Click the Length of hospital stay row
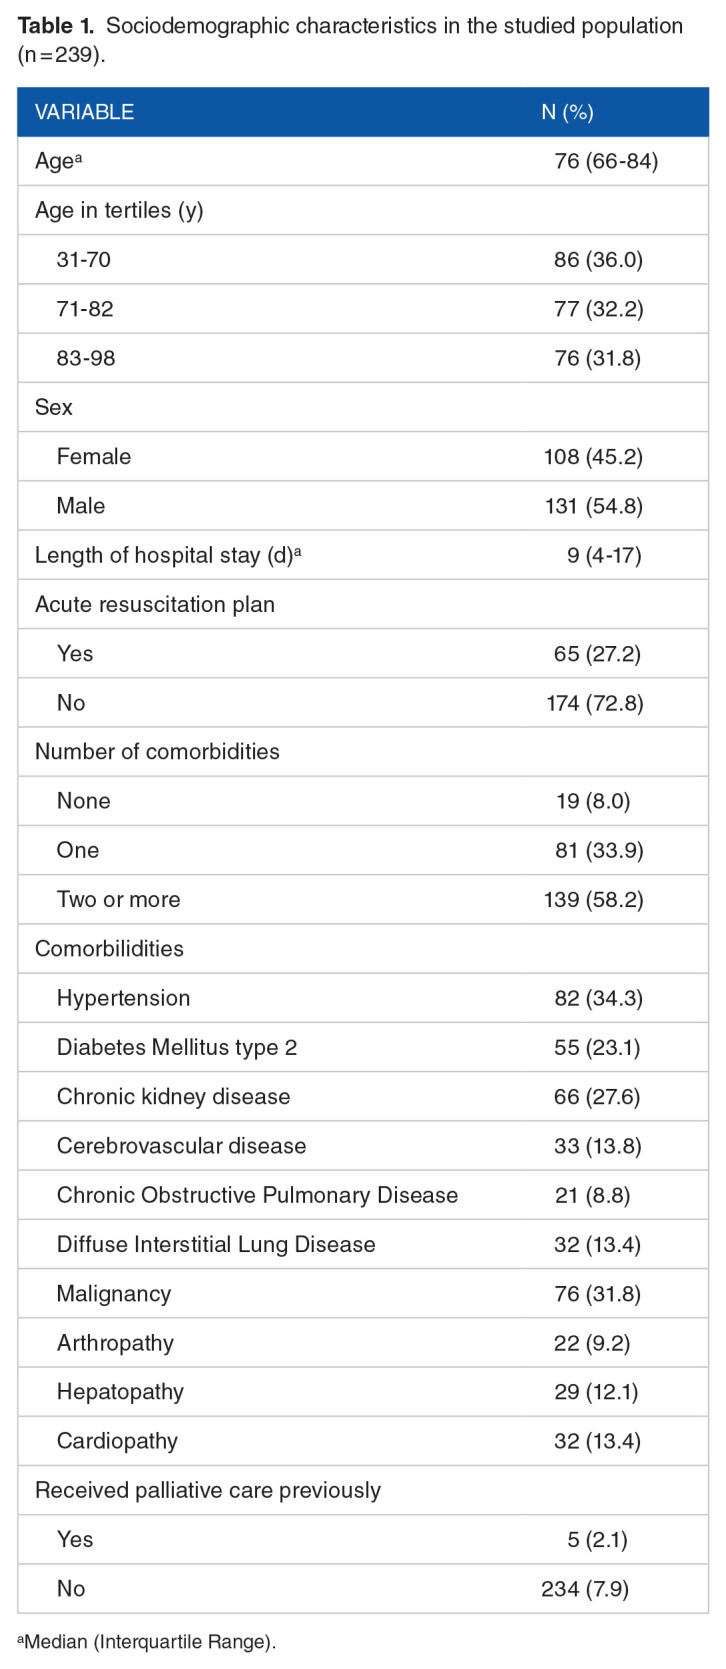This screenshot has width=726, height=1669. pyautogui.click(x=167, y=555)
